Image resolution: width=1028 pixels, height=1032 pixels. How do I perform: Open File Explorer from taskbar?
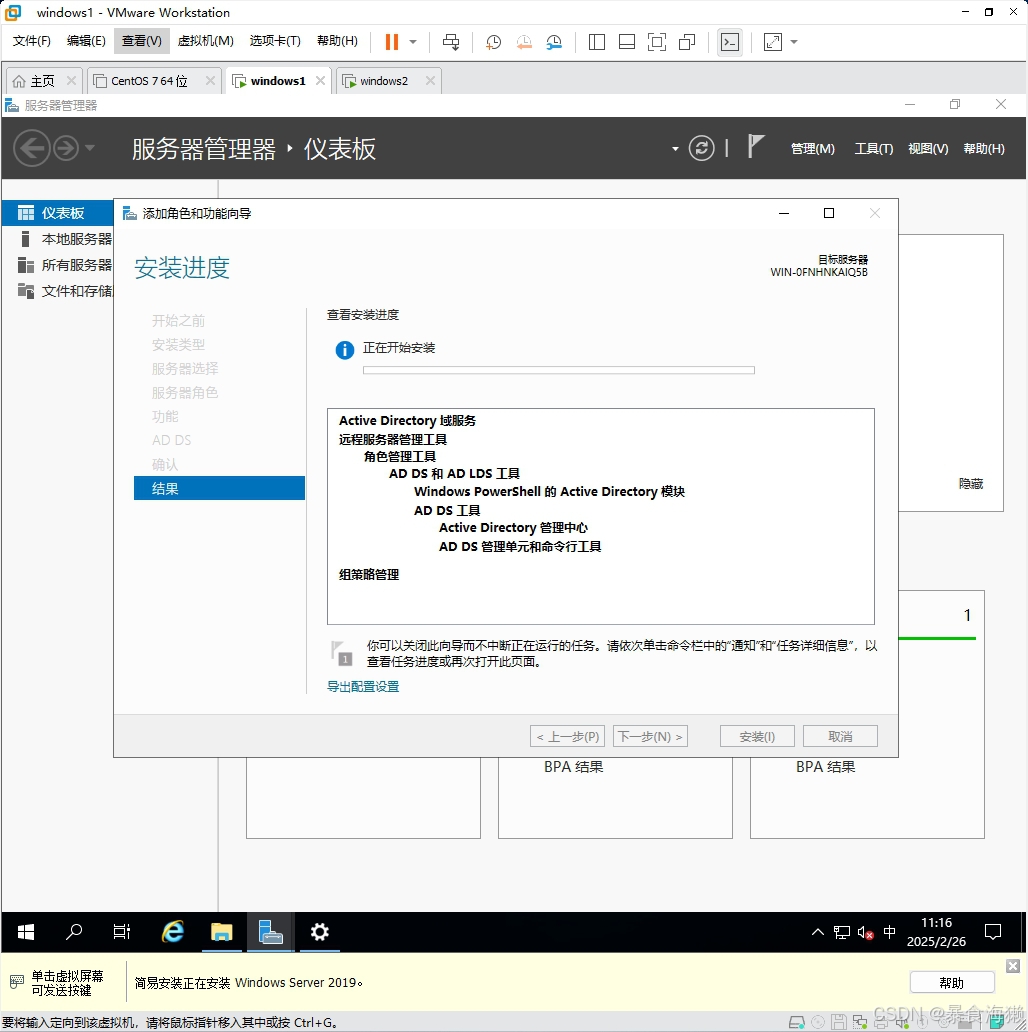point(222,932)
